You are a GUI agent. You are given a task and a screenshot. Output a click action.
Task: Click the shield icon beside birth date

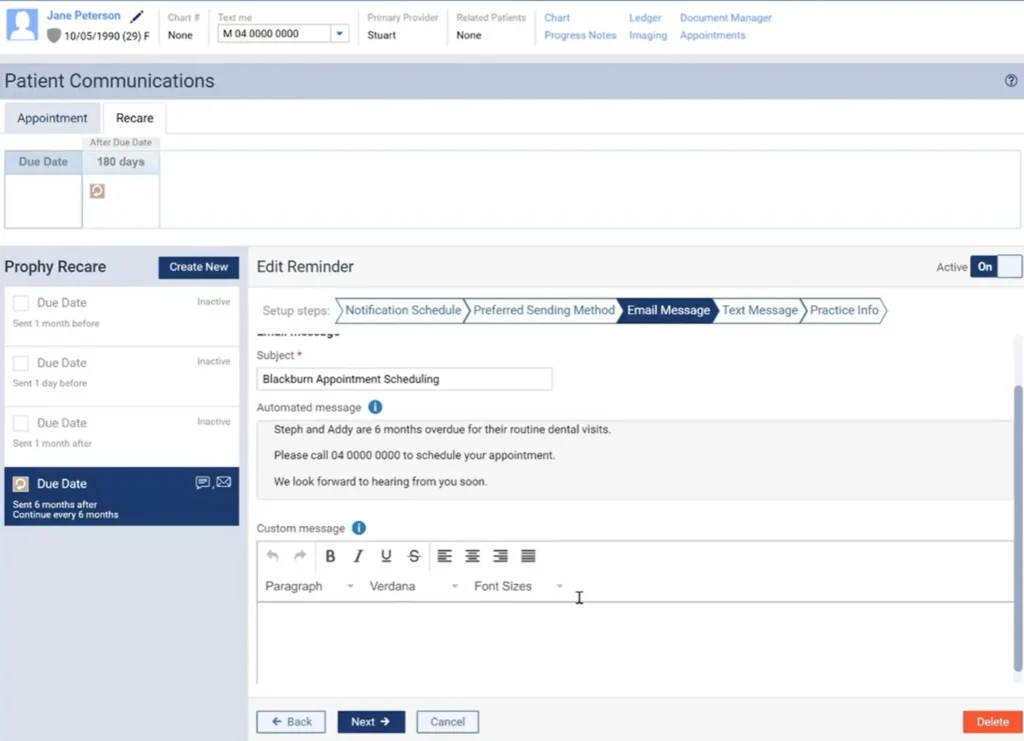[x=54, y=35]
